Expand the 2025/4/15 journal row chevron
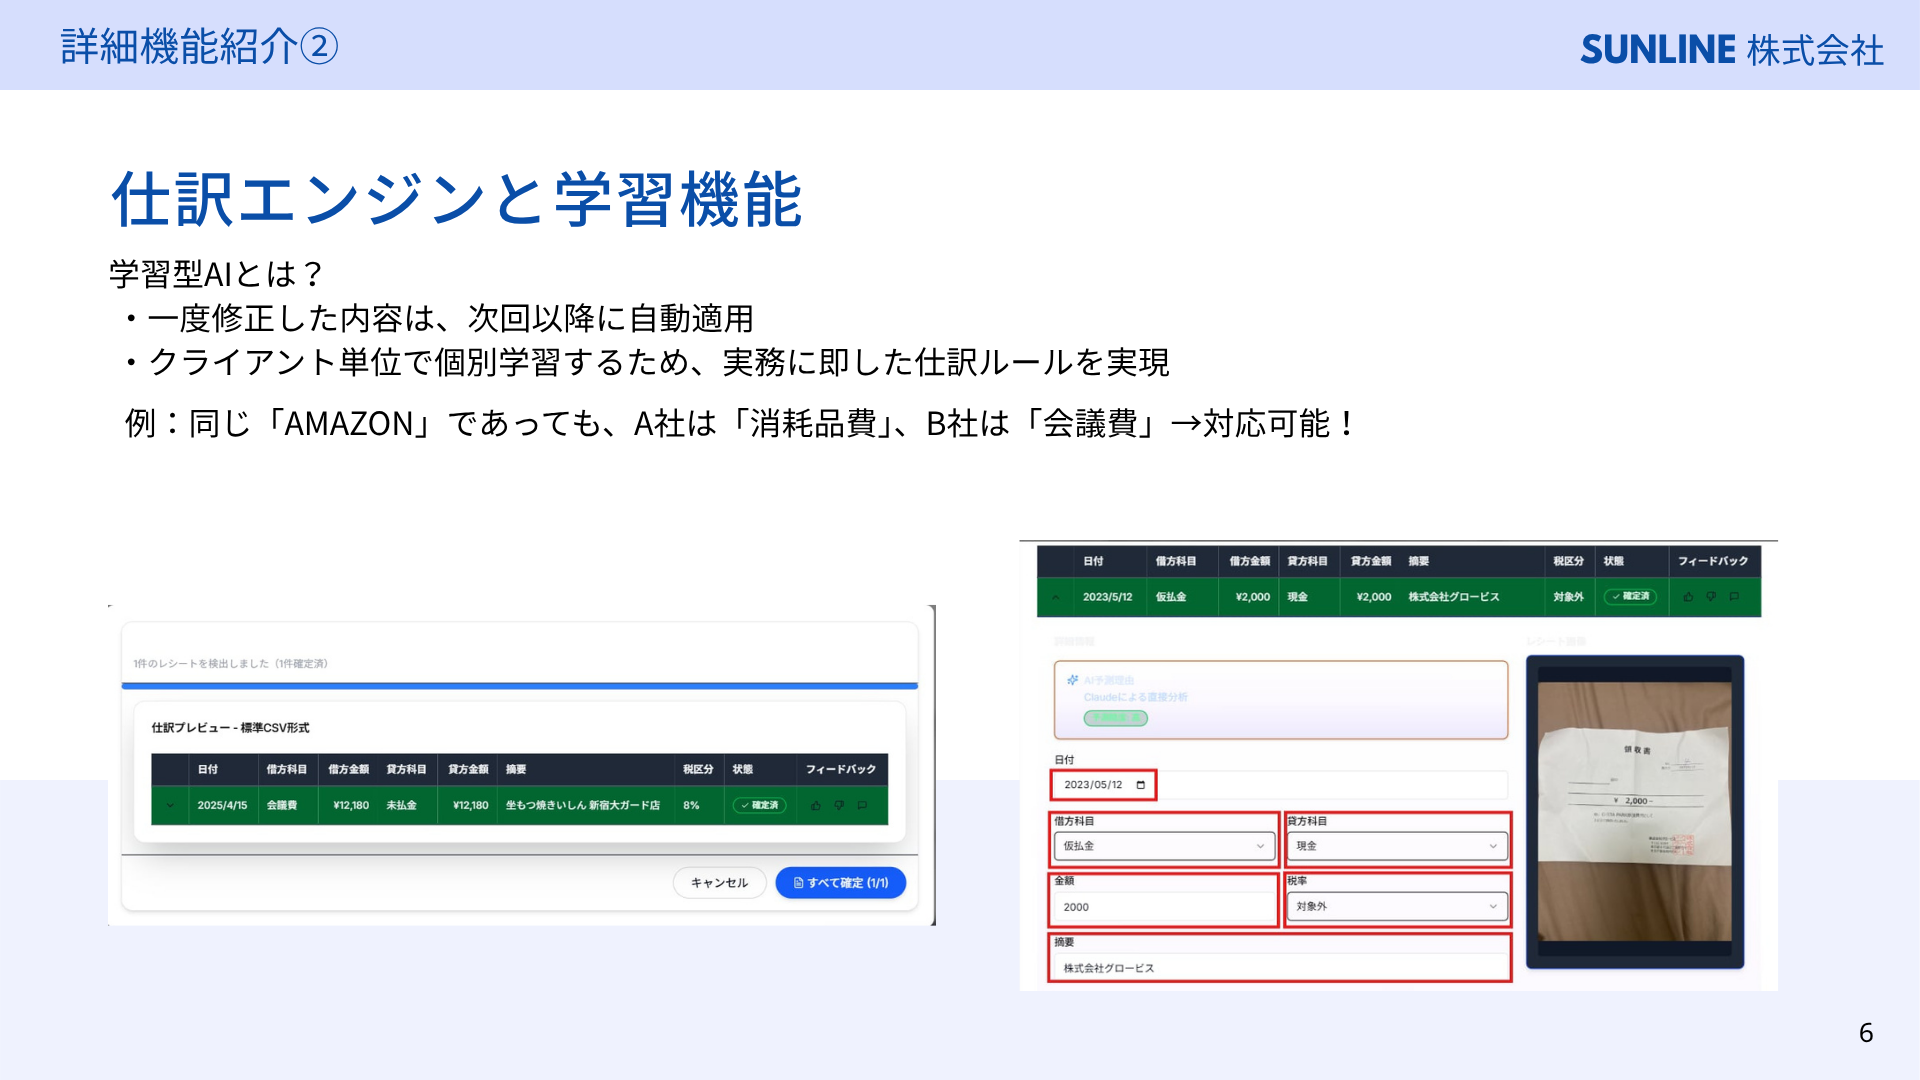This screenshot has width=1920, height=1080. tap(170, 806)
